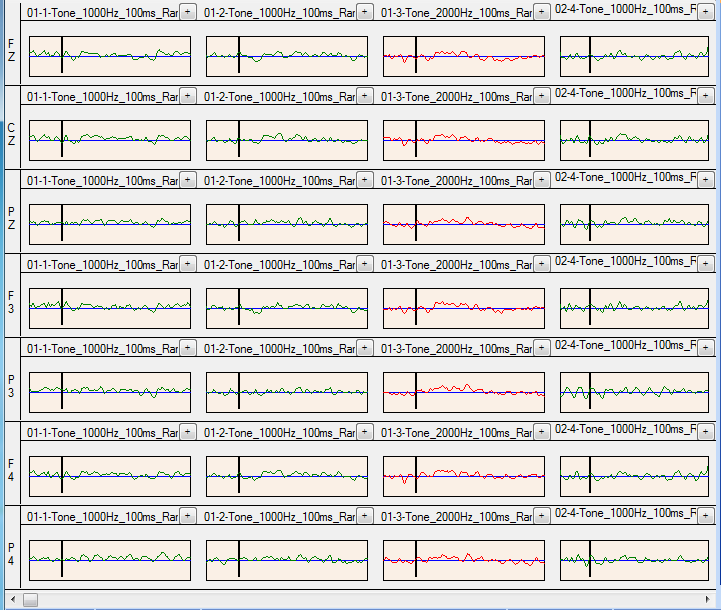Select the F3 red 01-3-Tone_2000Hz waveform plot
The height and width of the screenshot is (610, 721).
pyautogui.click(x=464, y=308)
